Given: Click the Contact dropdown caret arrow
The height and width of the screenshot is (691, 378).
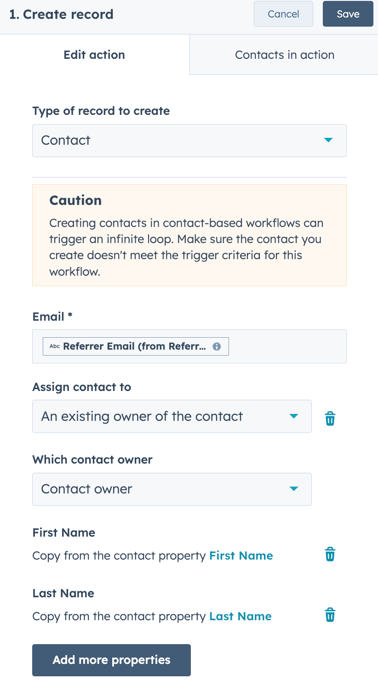Looking at the screenshot, I should point(328,140).
